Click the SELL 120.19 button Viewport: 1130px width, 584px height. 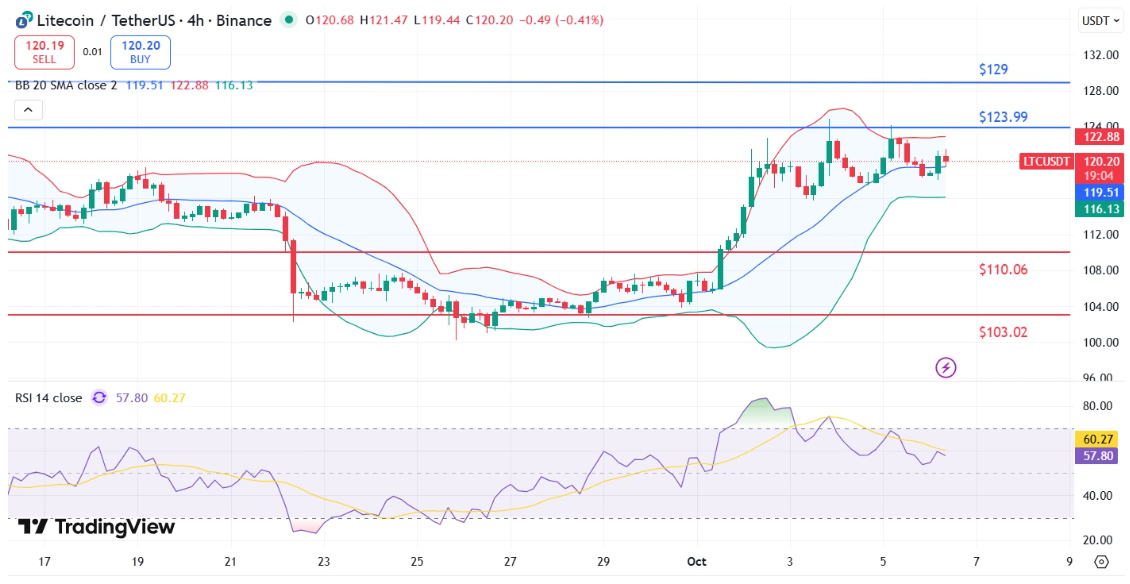click(41, 52)
